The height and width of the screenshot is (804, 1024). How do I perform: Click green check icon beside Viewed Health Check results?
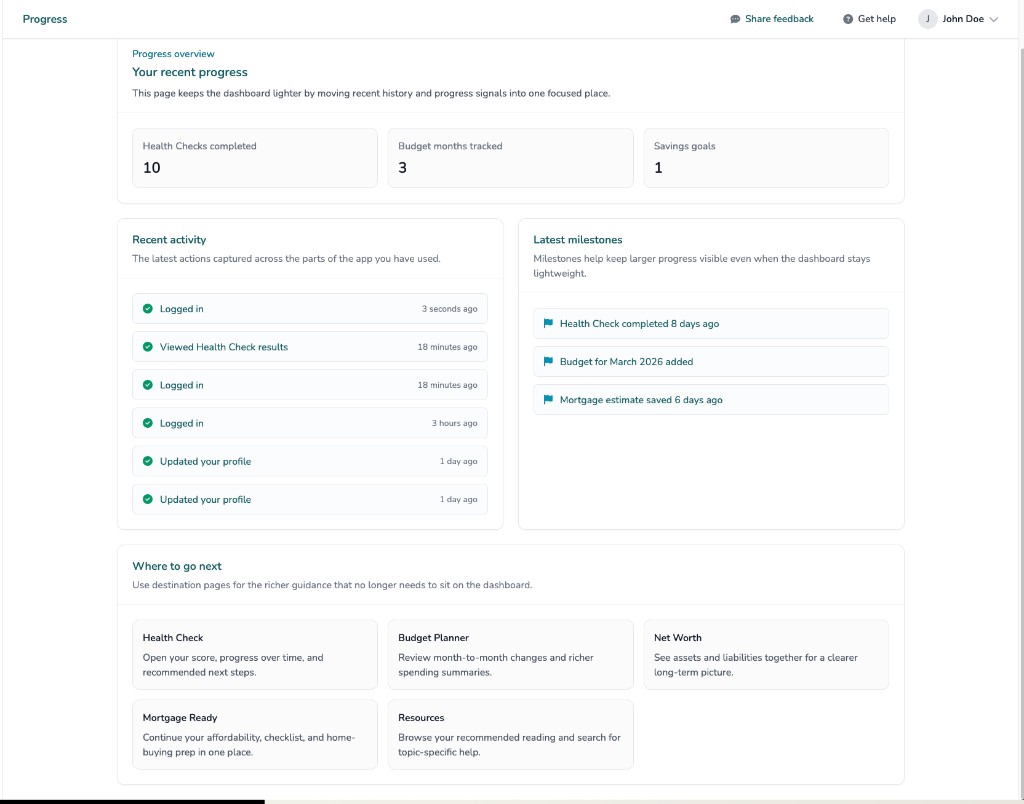148,347
